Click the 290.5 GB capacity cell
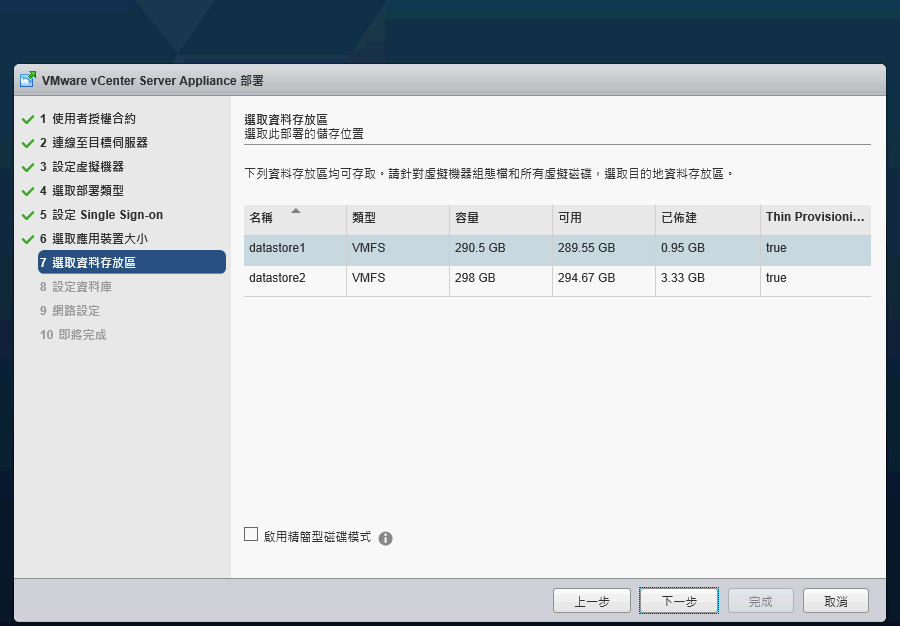This screenshot has width=900, height=626. coord(480,248)
